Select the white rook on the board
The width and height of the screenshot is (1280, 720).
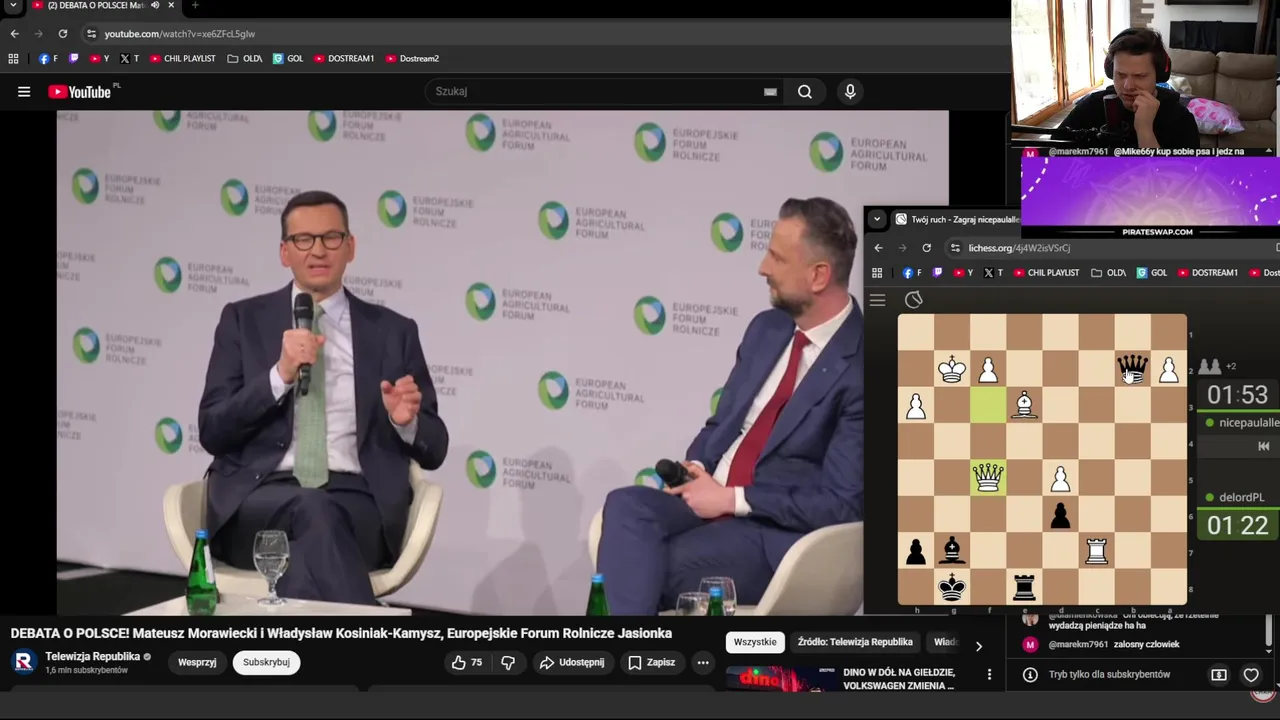1097,551
